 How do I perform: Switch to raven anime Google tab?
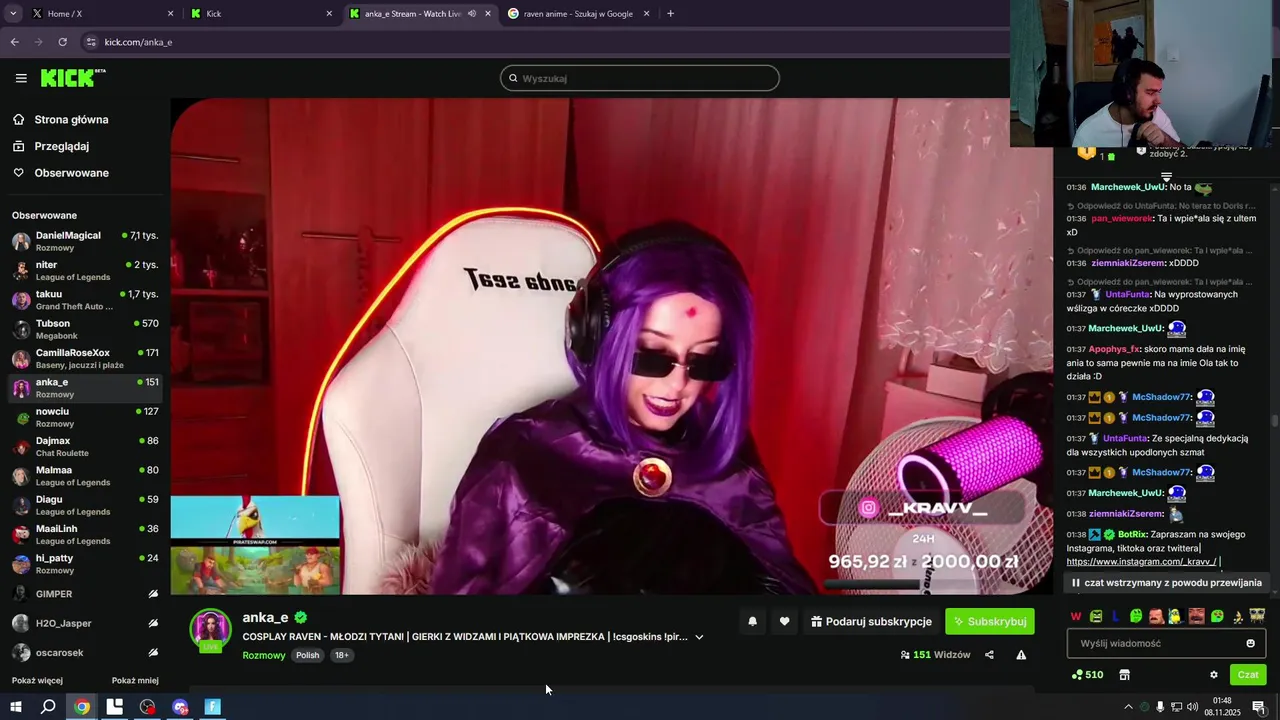point(578,14)
